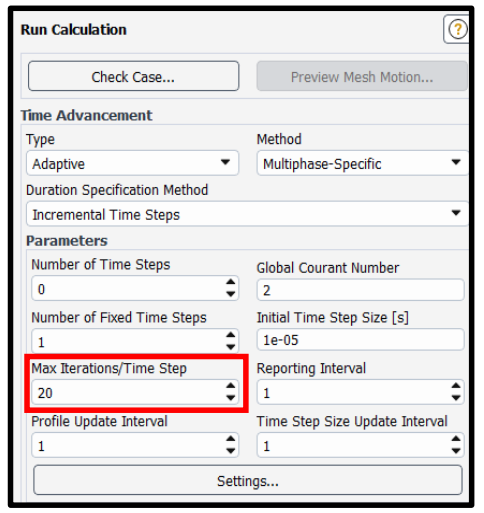Raise Max Iterations/Time Step using up arrow
The image size is (484, 513).
pyautogui.click(x=231, y=386)
